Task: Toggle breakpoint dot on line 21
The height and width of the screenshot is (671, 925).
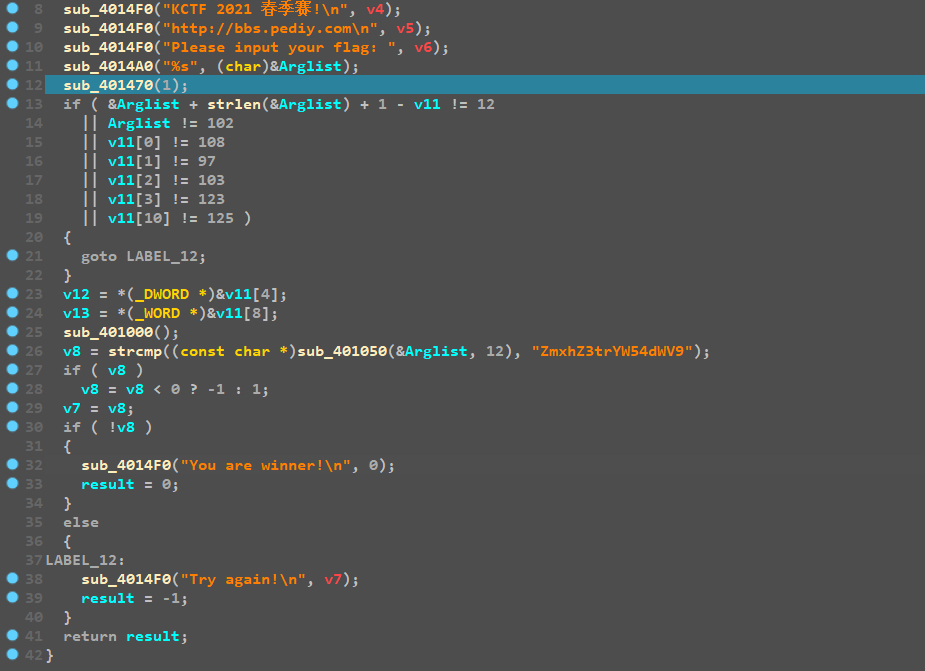Action: tap(12, 254)
